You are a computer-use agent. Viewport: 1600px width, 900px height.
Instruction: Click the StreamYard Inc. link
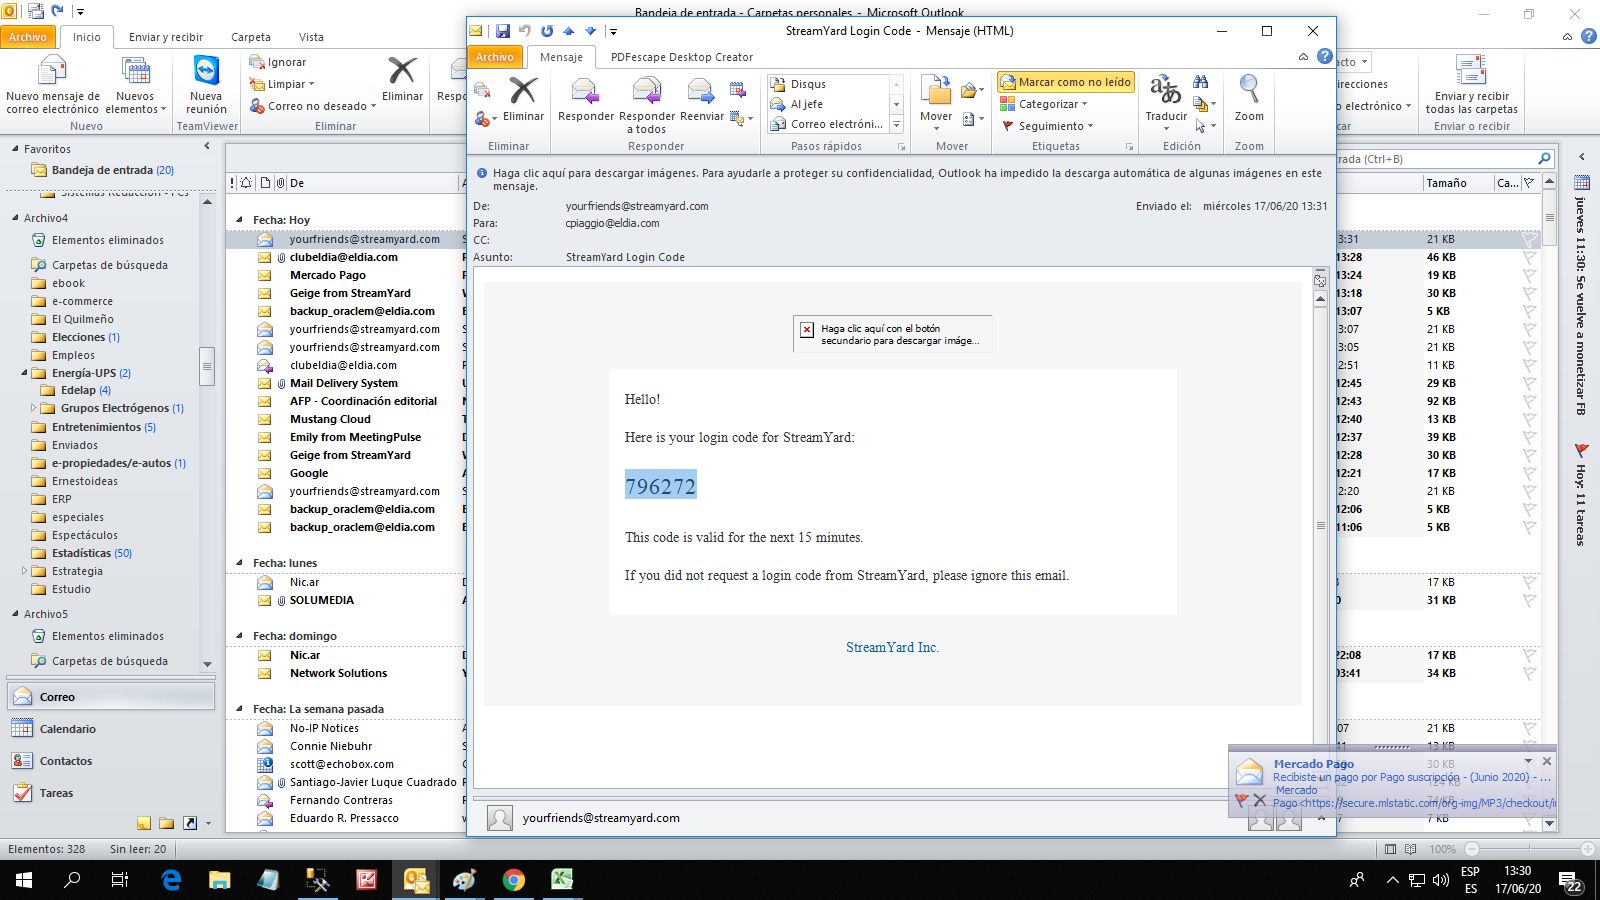(x=892, y=647)
